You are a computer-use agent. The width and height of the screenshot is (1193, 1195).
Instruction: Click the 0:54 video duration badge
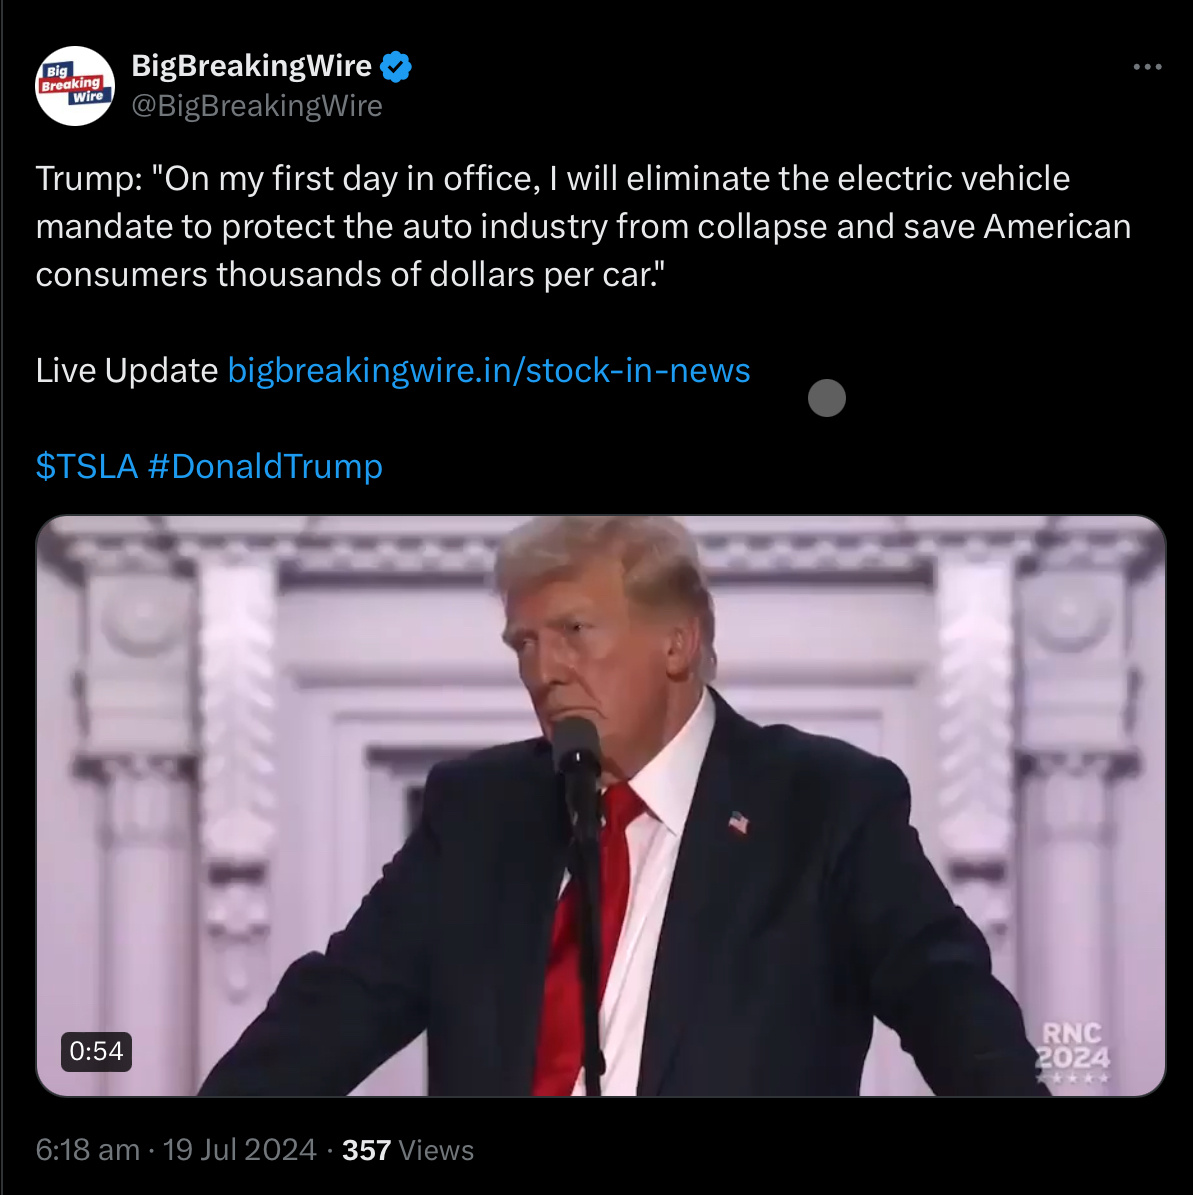coord(96,1051)
